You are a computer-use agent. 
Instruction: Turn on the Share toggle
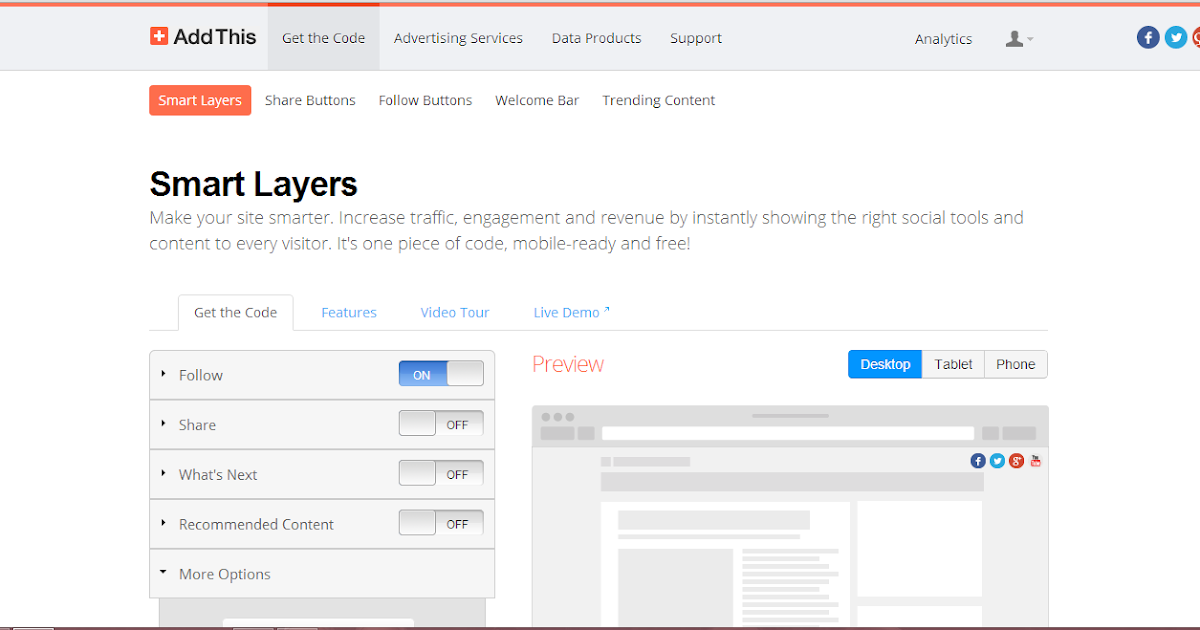[x=441, y=424]
